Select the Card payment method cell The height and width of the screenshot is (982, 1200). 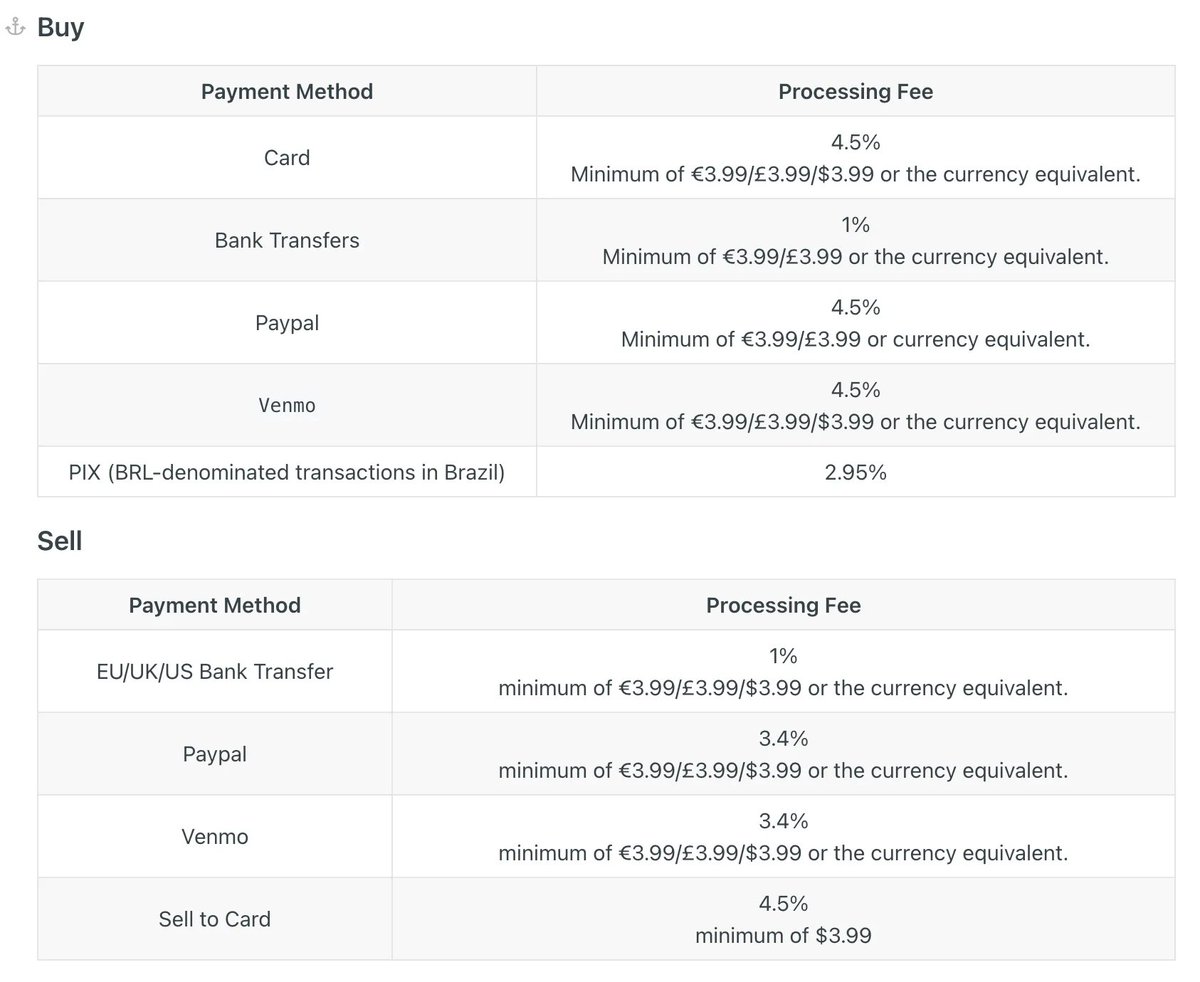coord(287,158)
